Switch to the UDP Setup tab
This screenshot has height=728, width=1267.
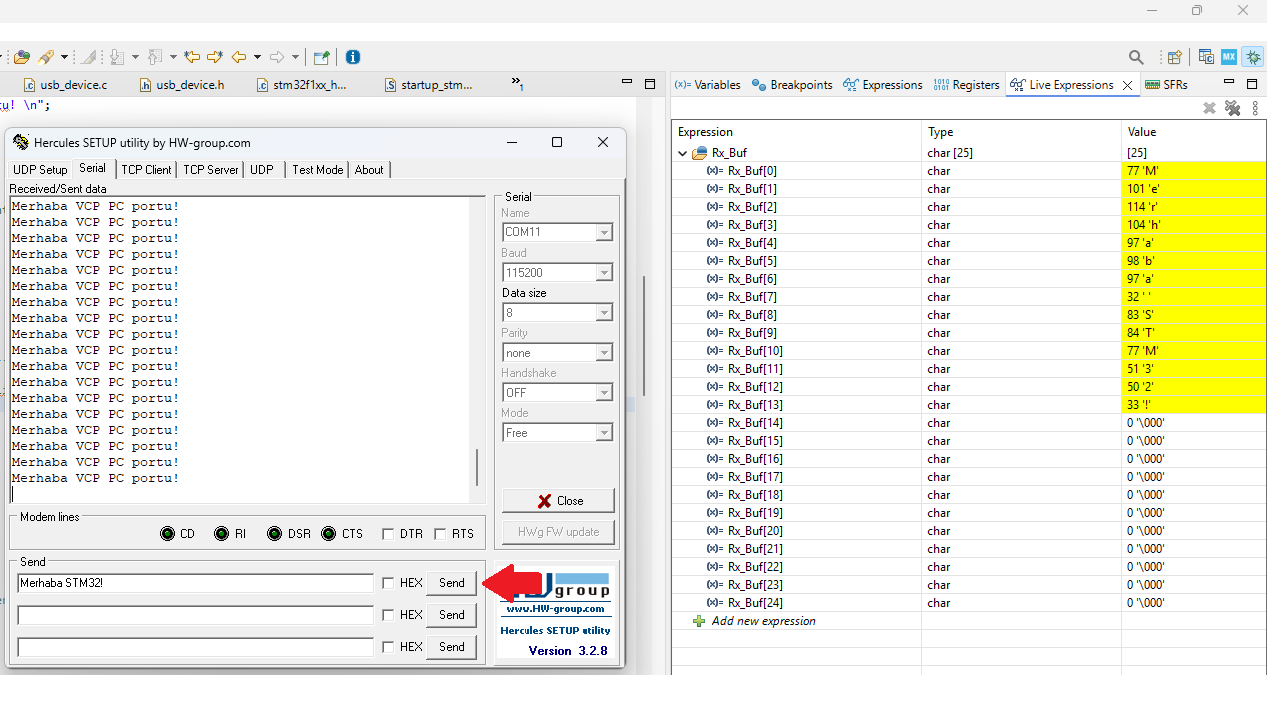point(40,170)
